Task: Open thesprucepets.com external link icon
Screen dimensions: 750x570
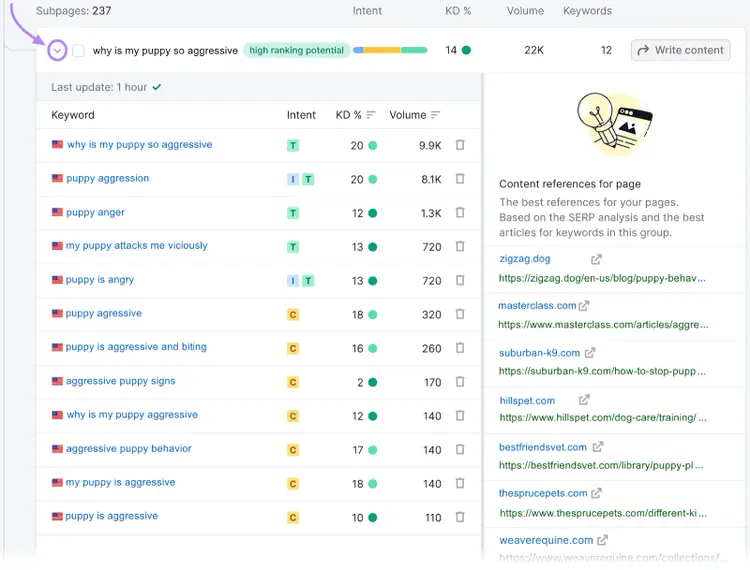Action: [x=596, y=493]
